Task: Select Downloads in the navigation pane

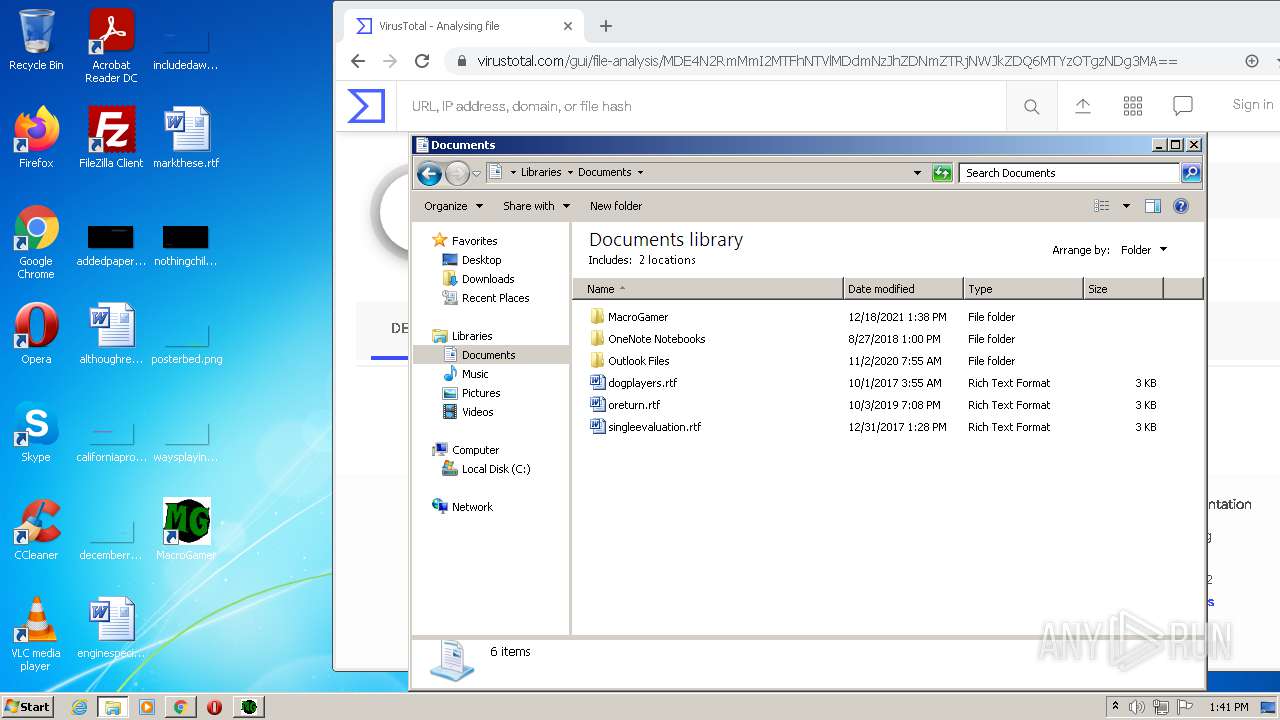Action: pyautogui.click(x=488, y=279)
